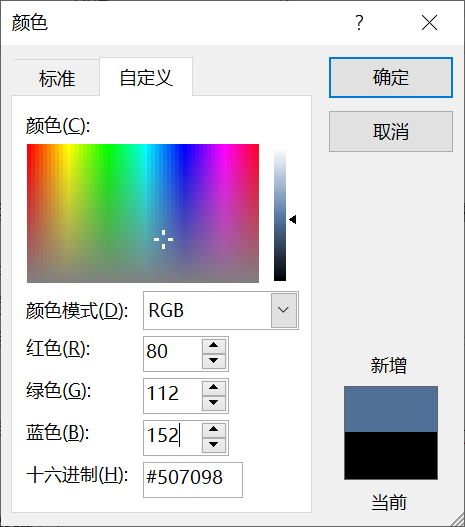Close the 颜色 dialog with the X
465x527 pixels.
pyautogui.click(x=429, y=23)
